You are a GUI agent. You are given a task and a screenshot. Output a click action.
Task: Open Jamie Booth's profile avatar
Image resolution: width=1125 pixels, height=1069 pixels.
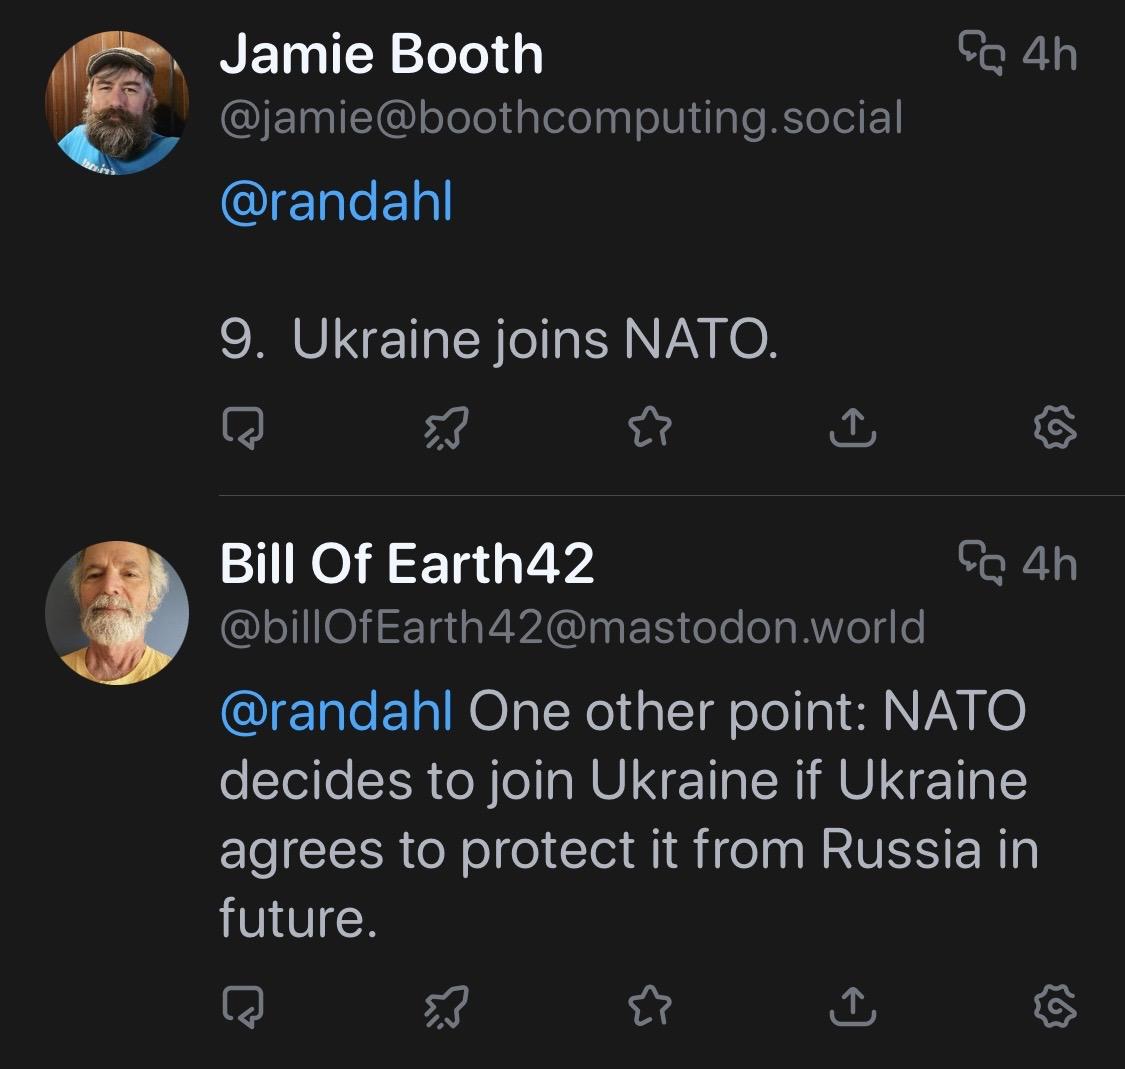pyautogui.click(x=117, y=103)
